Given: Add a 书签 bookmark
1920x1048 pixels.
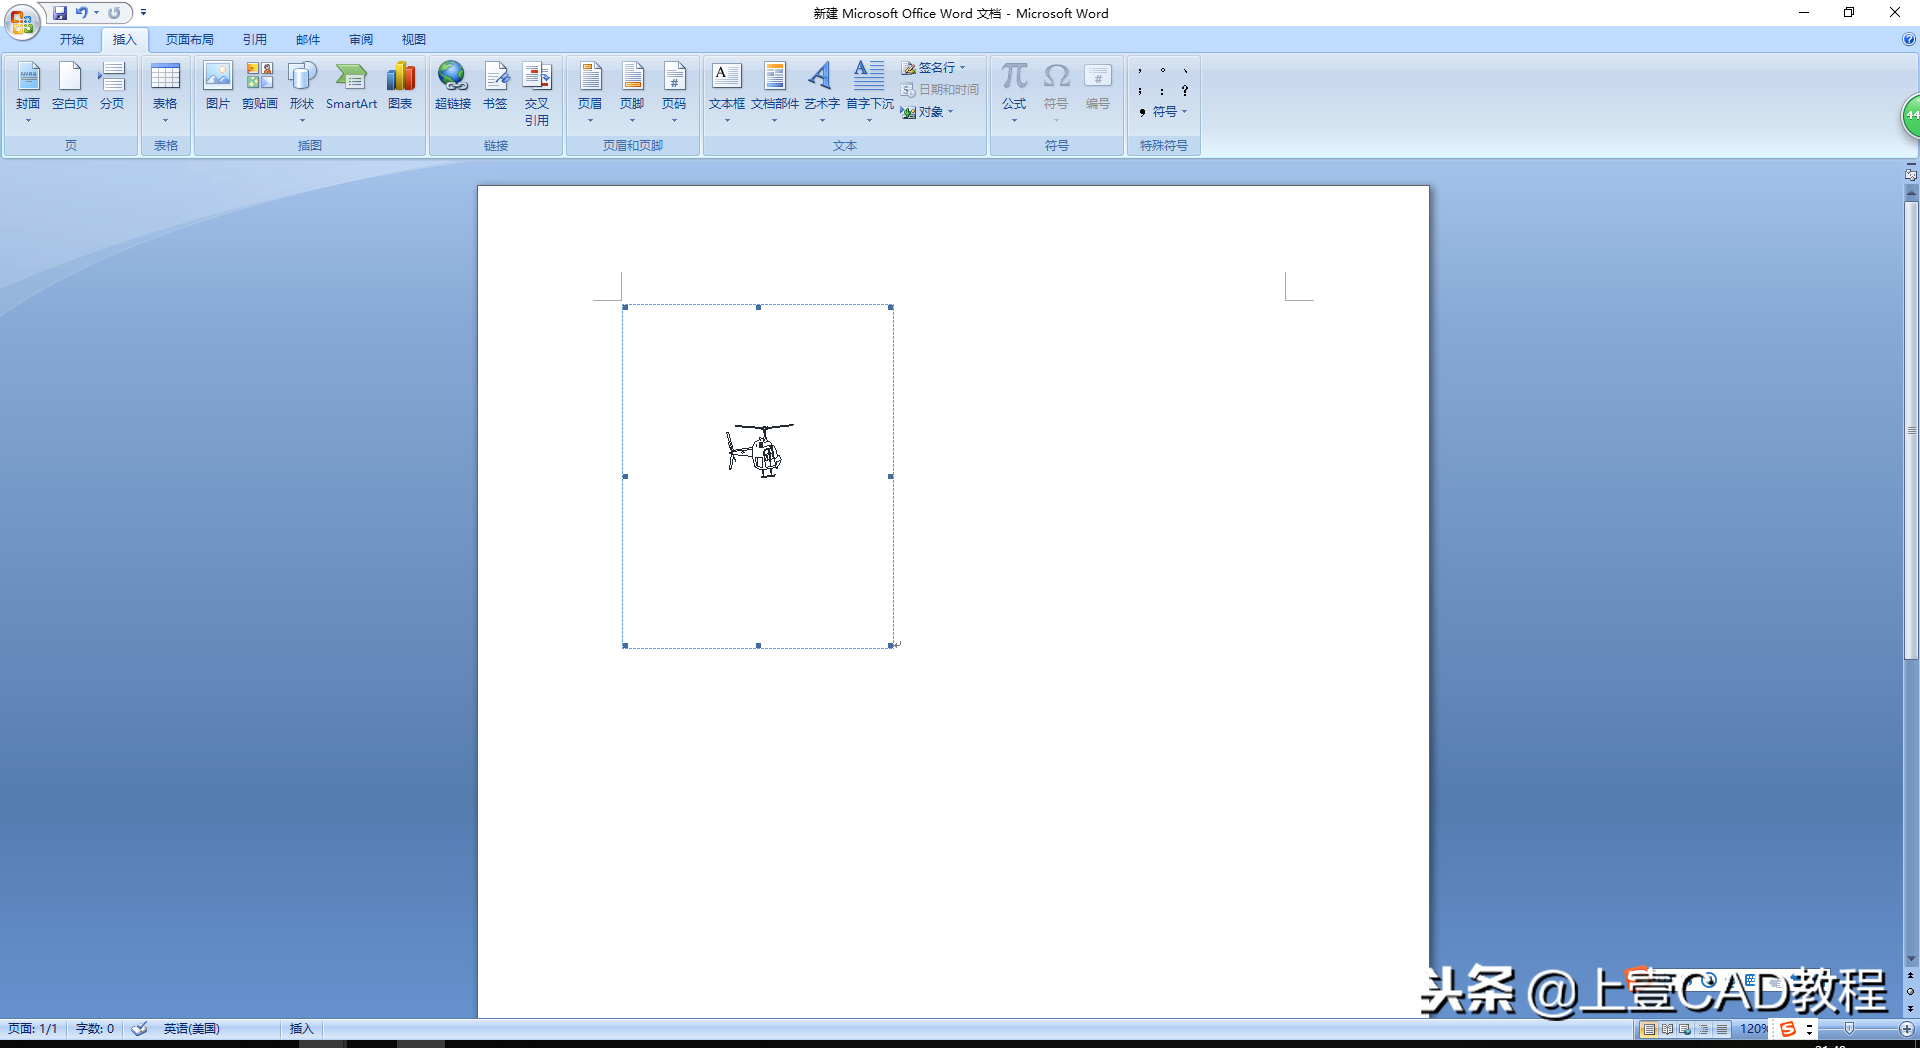Looking at the screenshot, I should click(x=495, y=87).
